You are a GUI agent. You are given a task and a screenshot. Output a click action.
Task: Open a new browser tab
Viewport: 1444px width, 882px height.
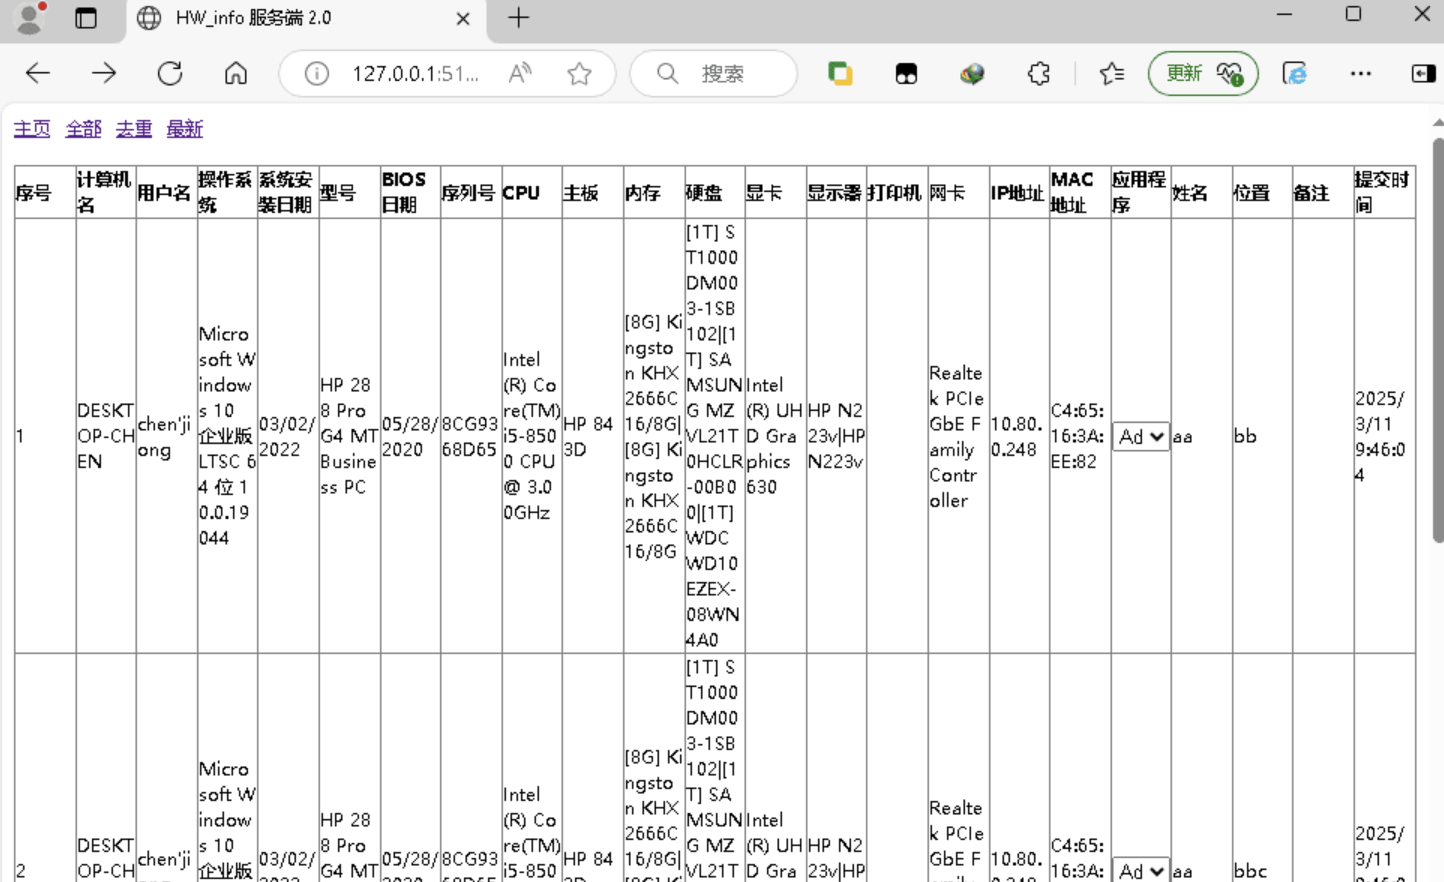pos(518,18)
